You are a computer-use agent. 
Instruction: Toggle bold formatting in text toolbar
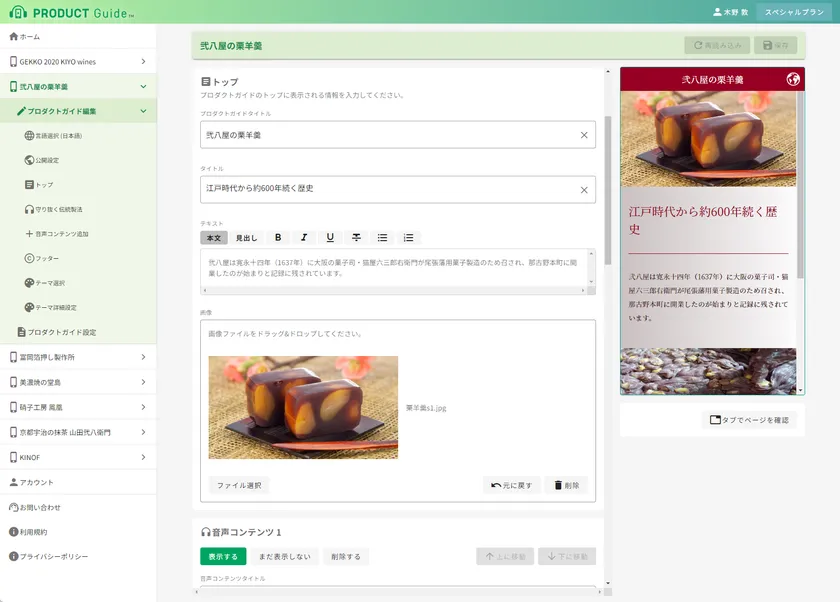pyautogui.click(x=278, y=238)
